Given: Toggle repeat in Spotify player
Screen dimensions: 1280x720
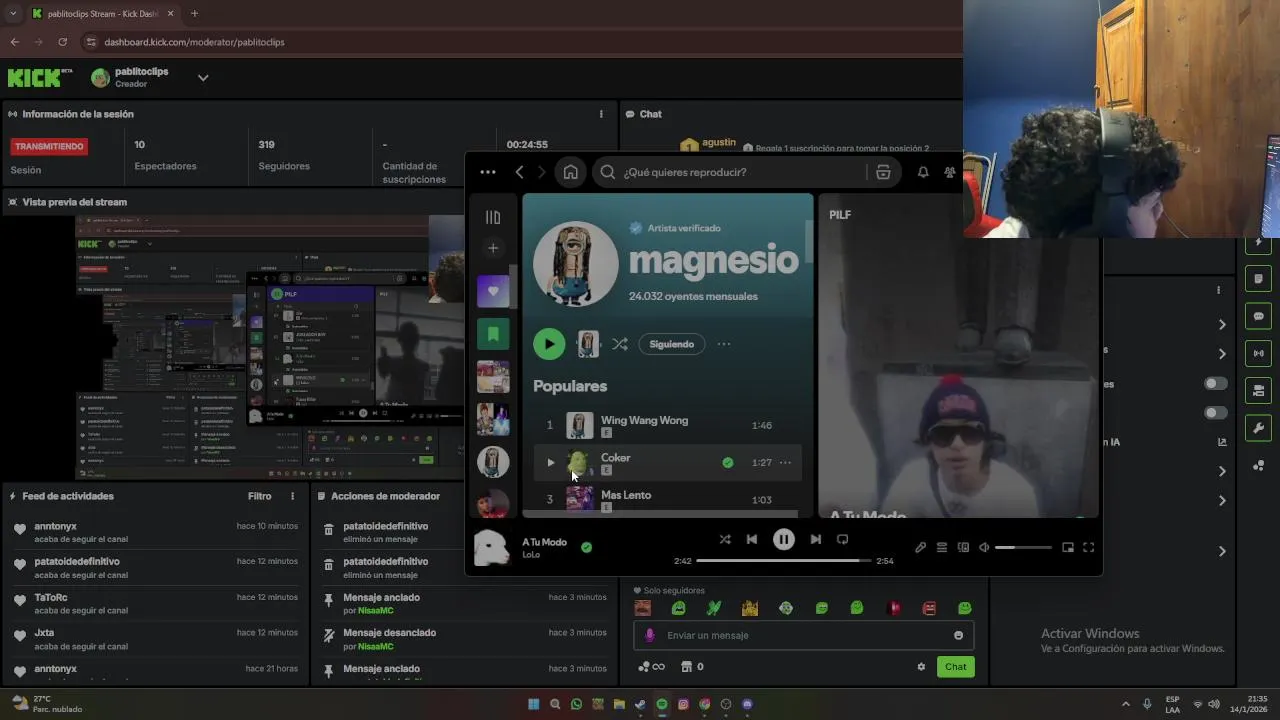Looking at the screenshot, I should [x=842, y=539].
